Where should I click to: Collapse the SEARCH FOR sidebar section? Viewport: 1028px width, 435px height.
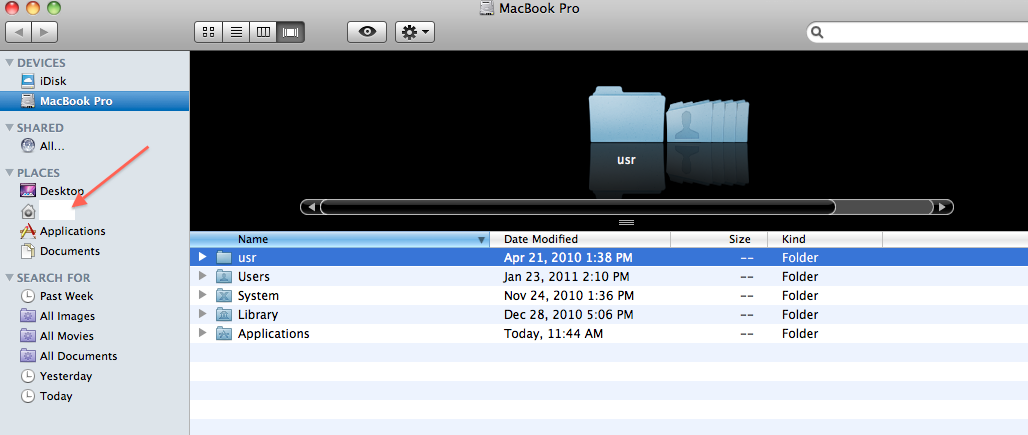[9, 278]
